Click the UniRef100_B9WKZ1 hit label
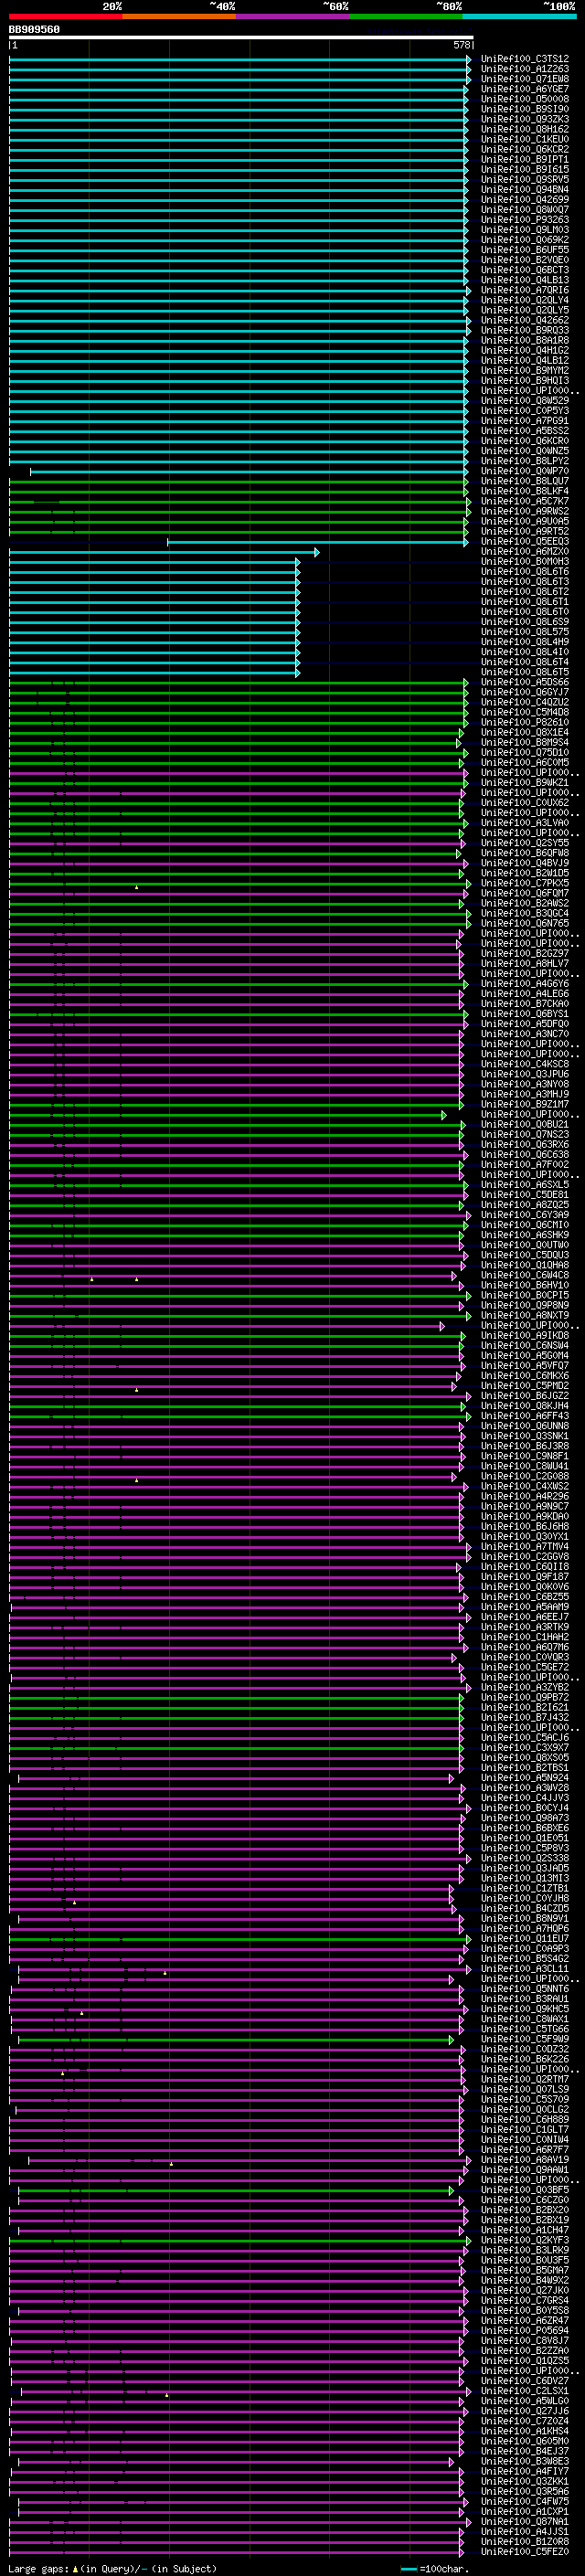Image resolution: width=585 pixels, height=2576 pixels. [525, 782]
